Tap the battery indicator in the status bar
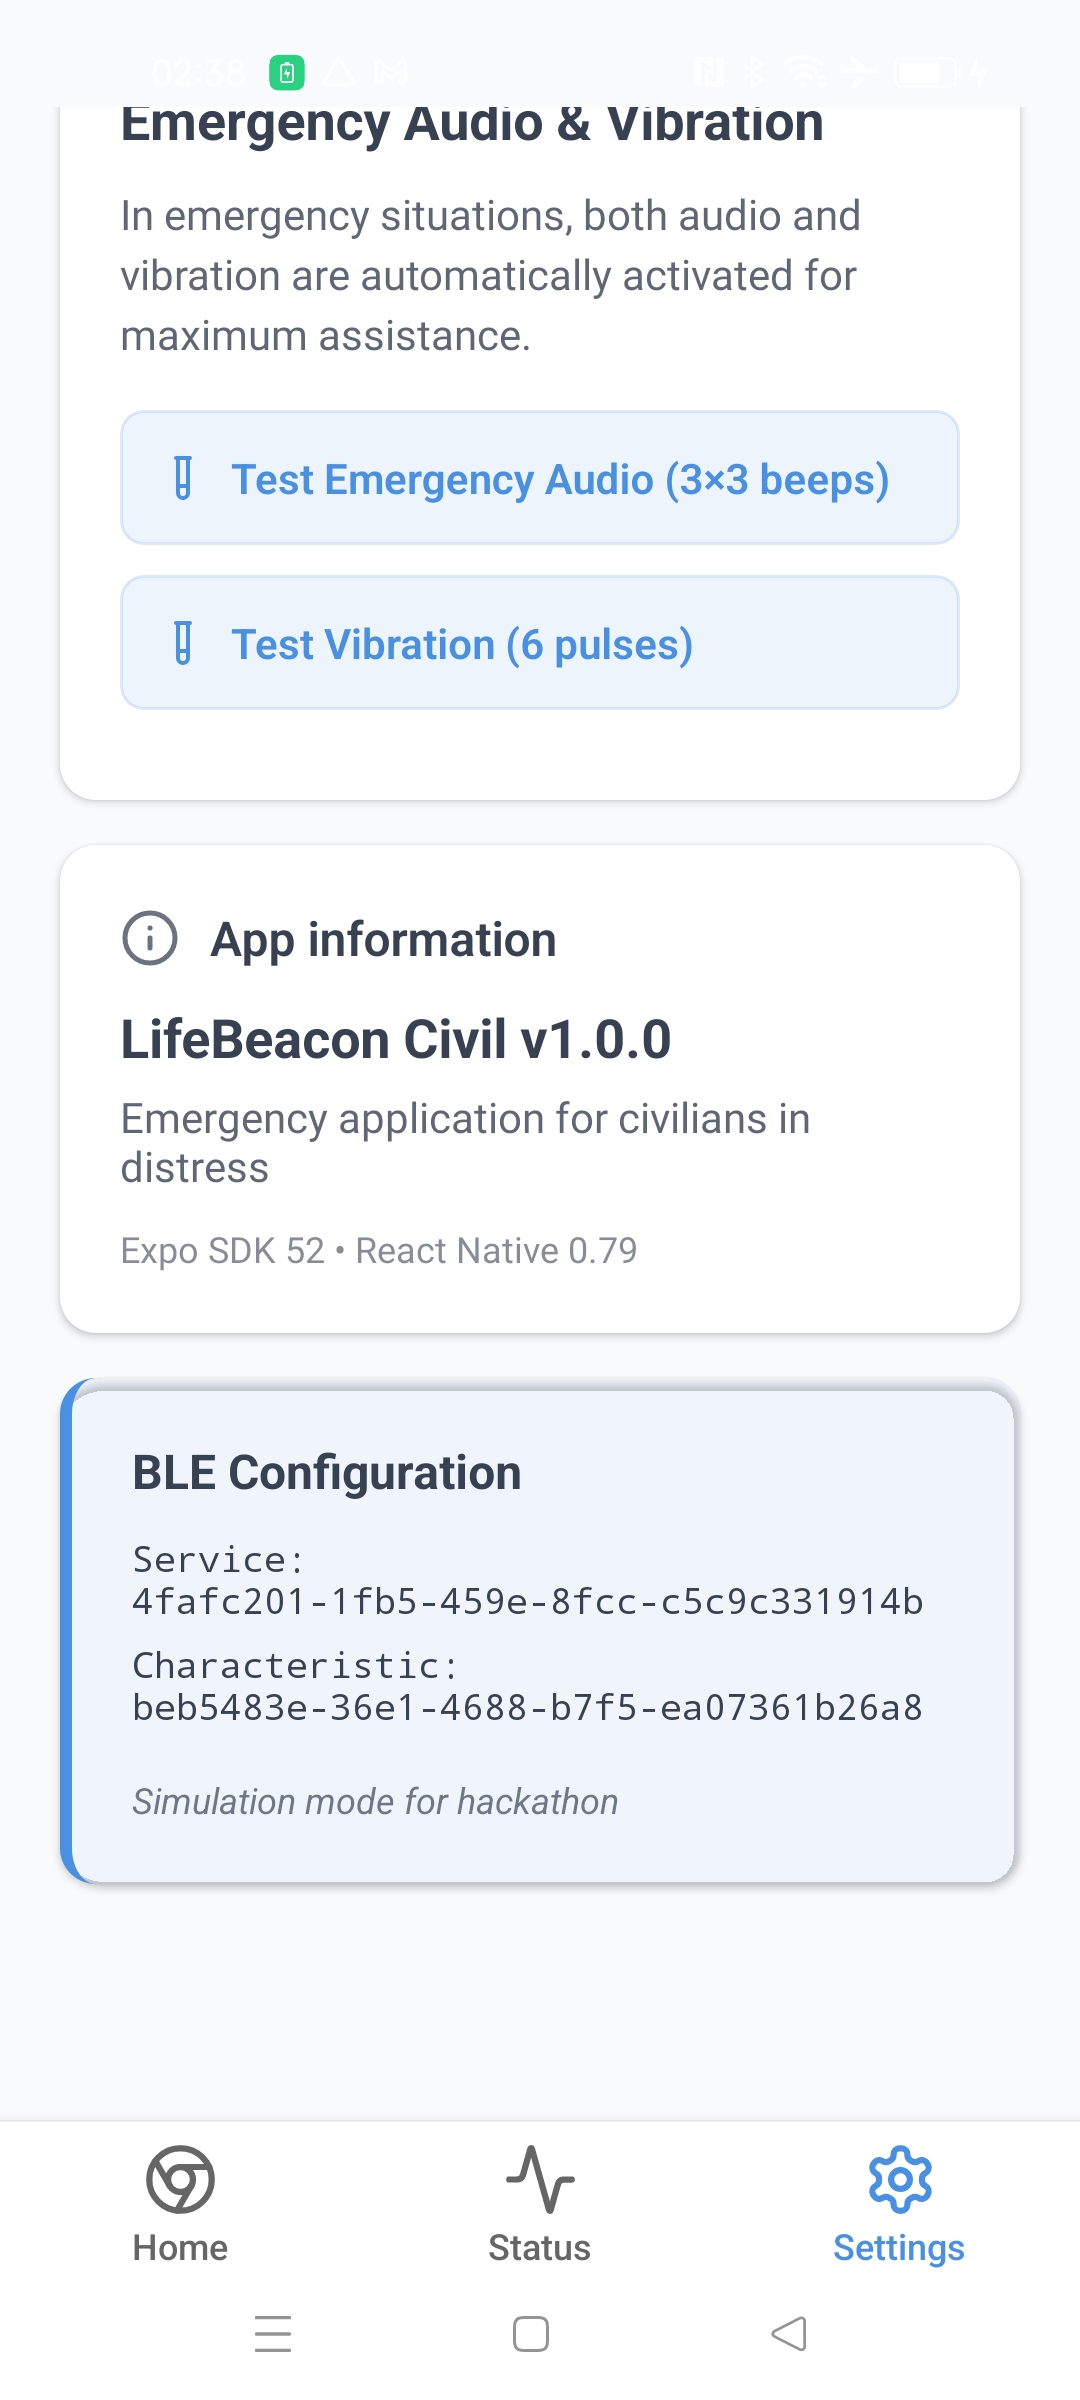Image resolution: width=1080 pixels, height=2400 pixels. [x=925, y=70]
